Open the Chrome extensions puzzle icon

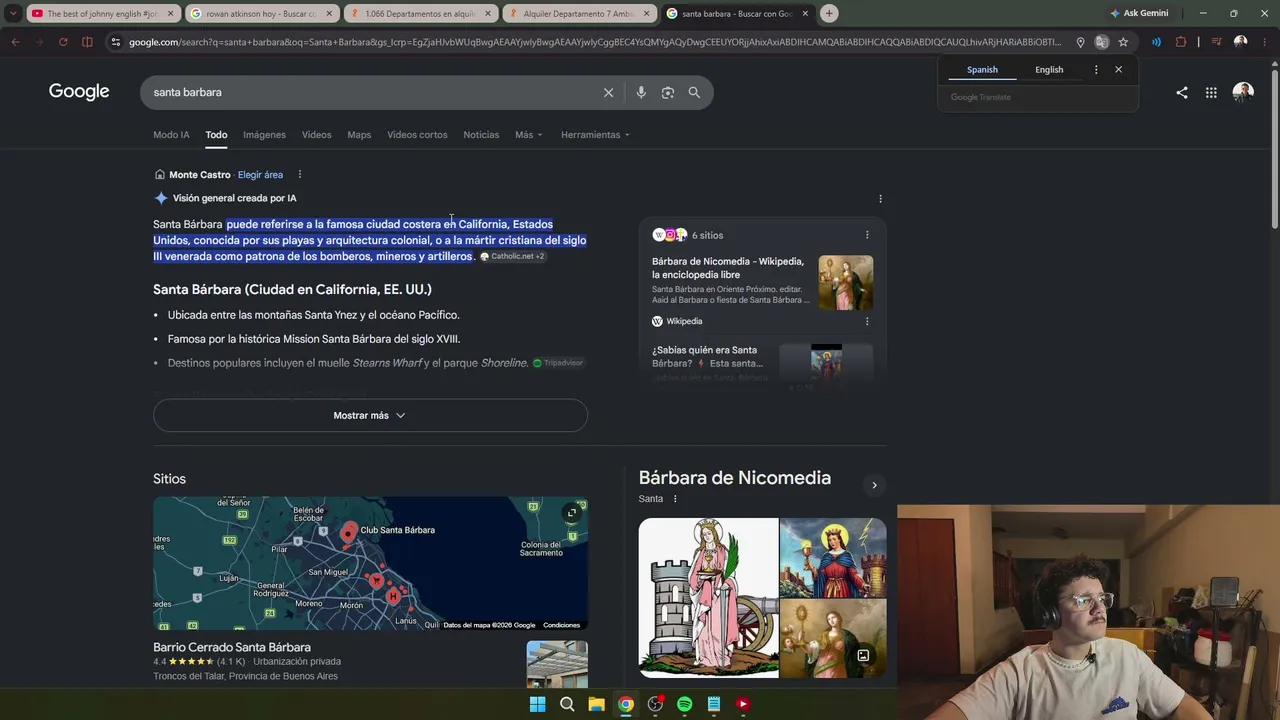pos(1181,42)
